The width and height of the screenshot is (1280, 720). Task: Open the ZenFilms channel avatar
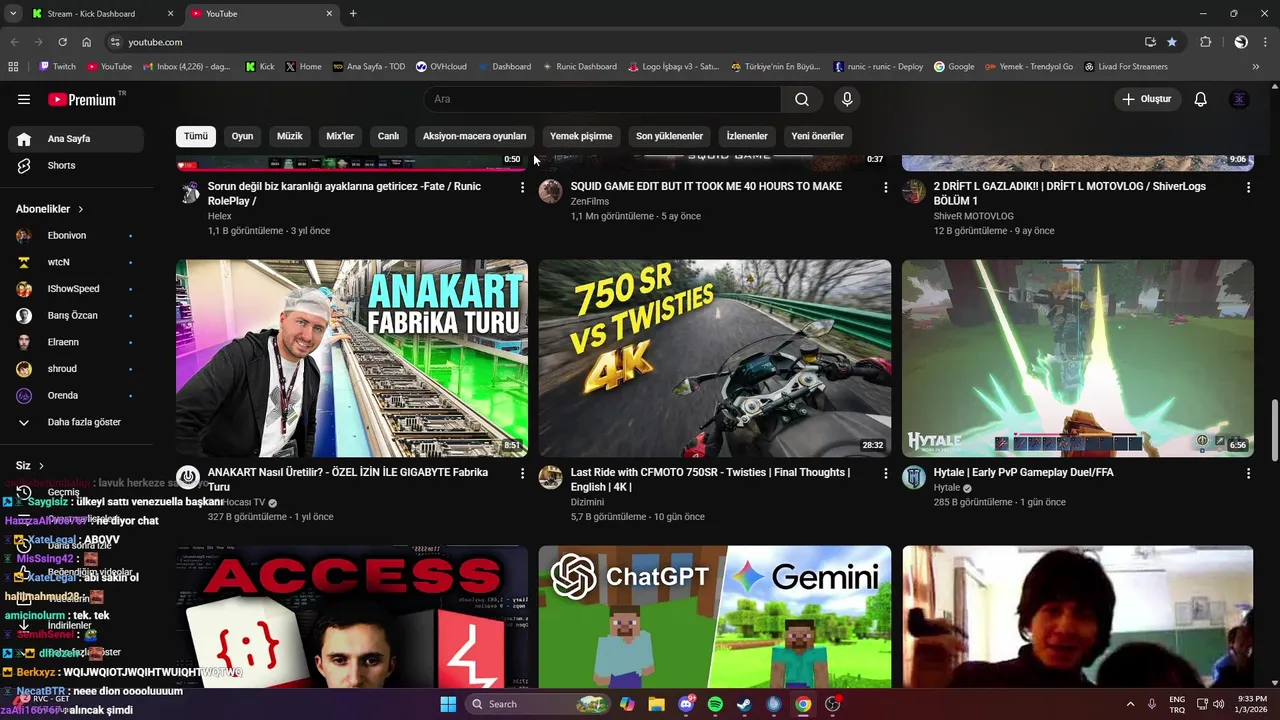[551, 191]
